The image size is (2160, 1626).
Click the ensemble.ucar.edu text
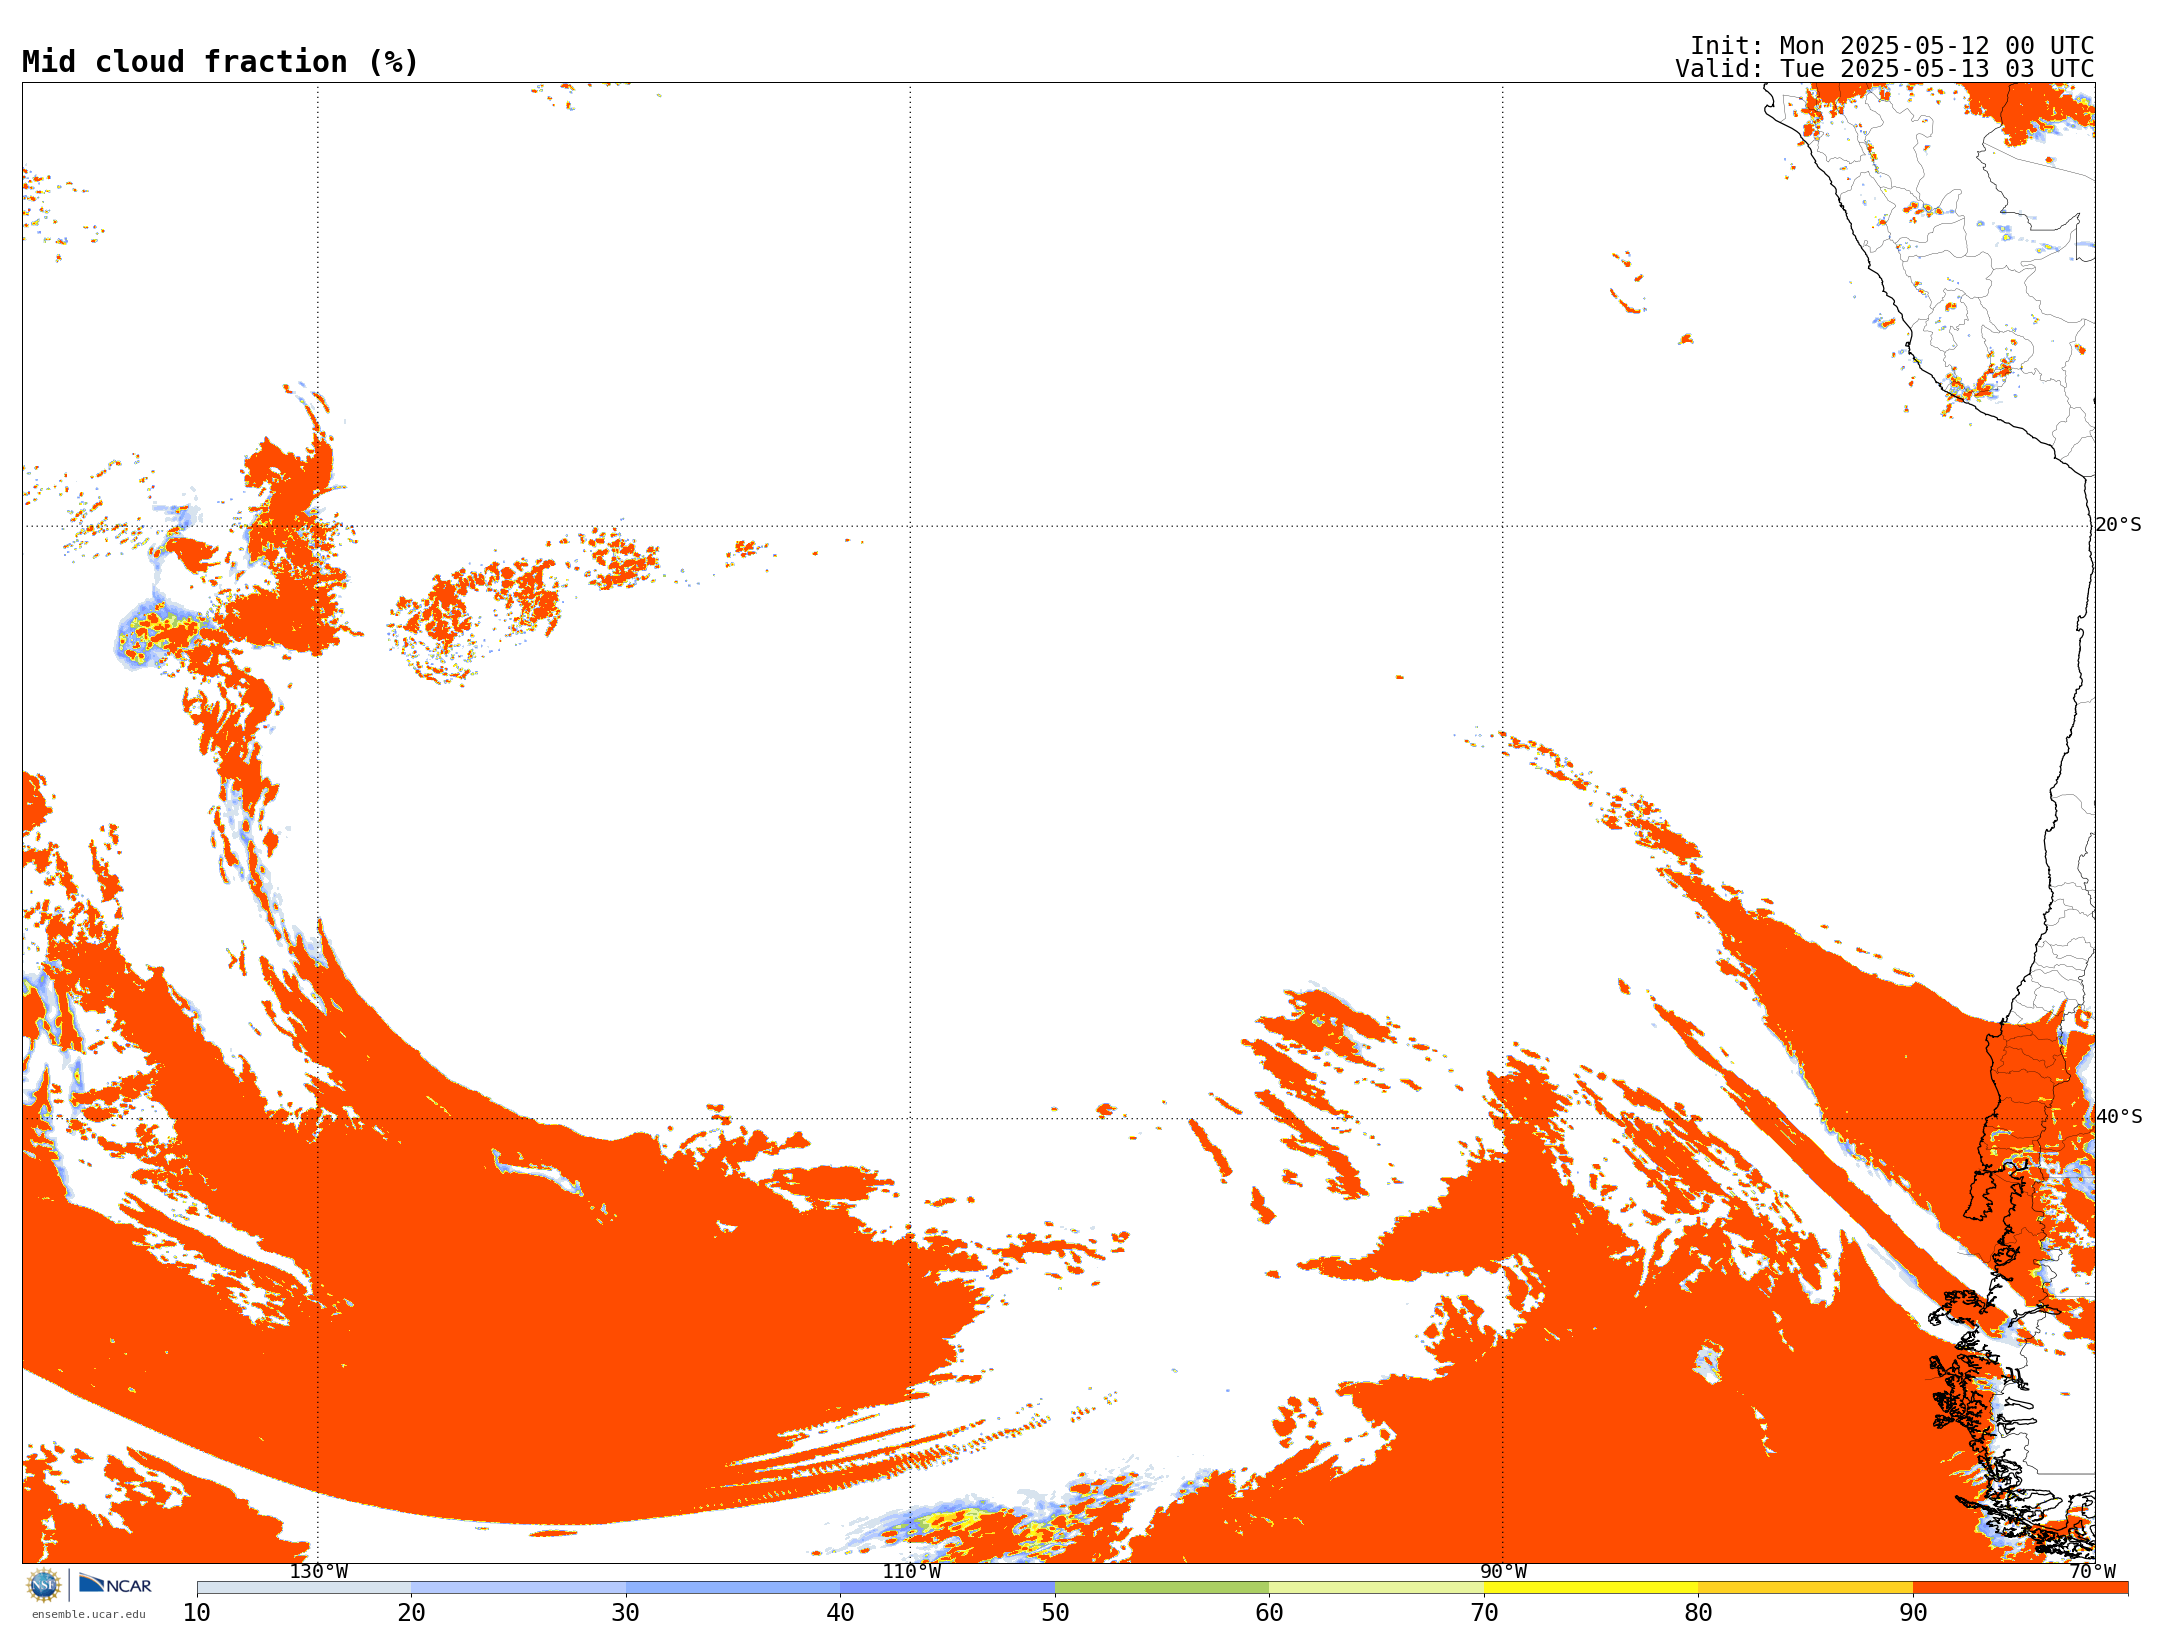(x=89, y=1614)
